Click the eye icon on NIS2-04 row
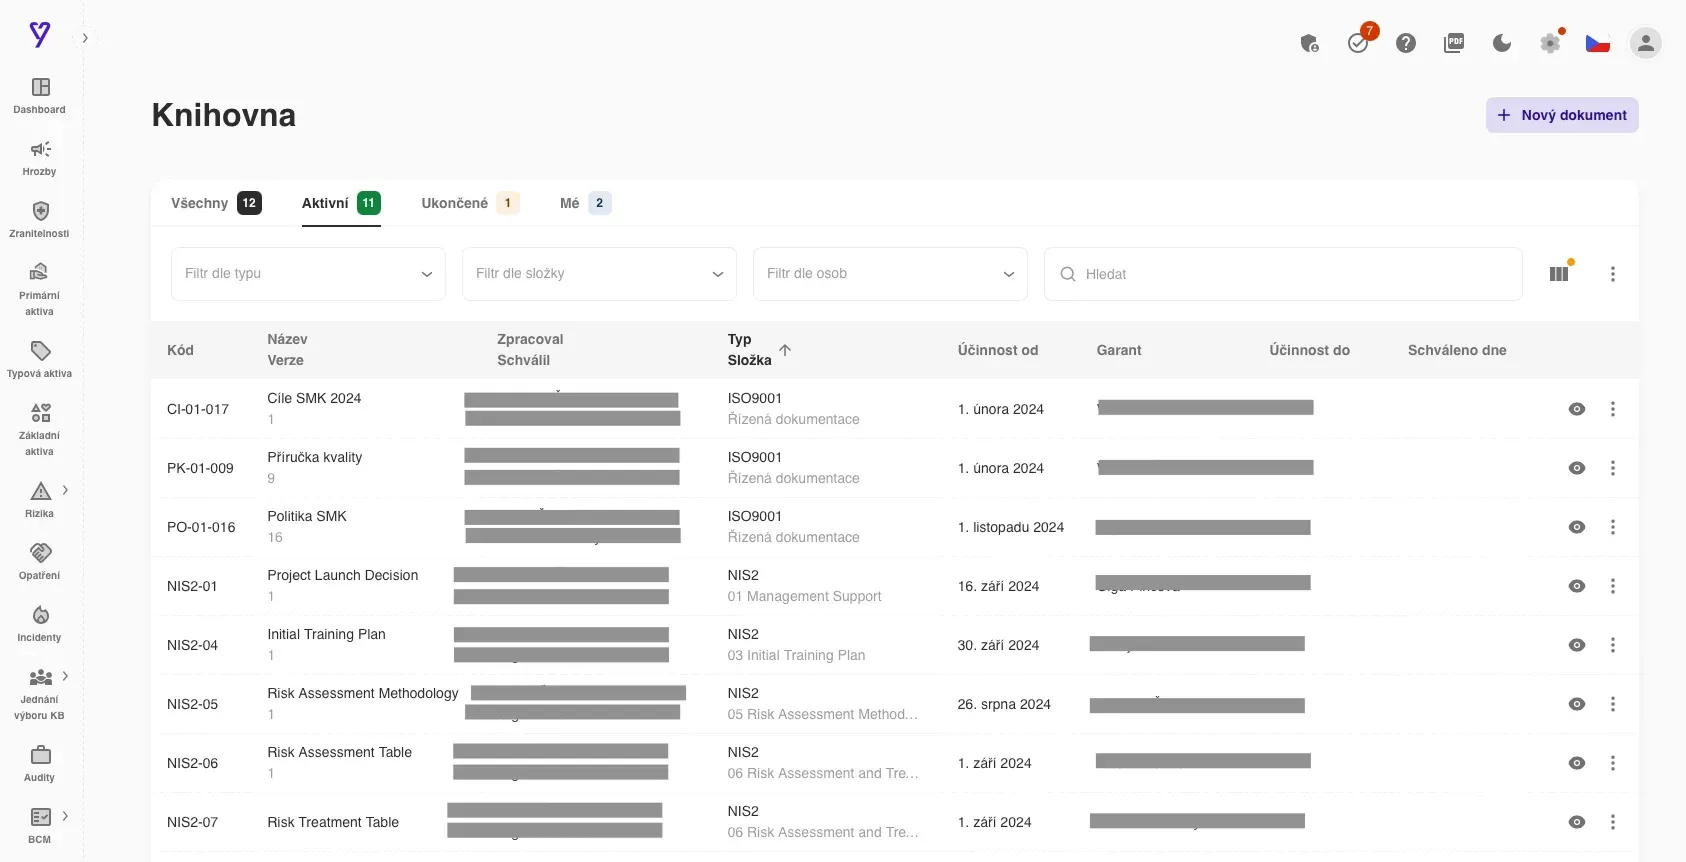The width and height of the screenshot is (1686, 862). tap(1577, 645)
